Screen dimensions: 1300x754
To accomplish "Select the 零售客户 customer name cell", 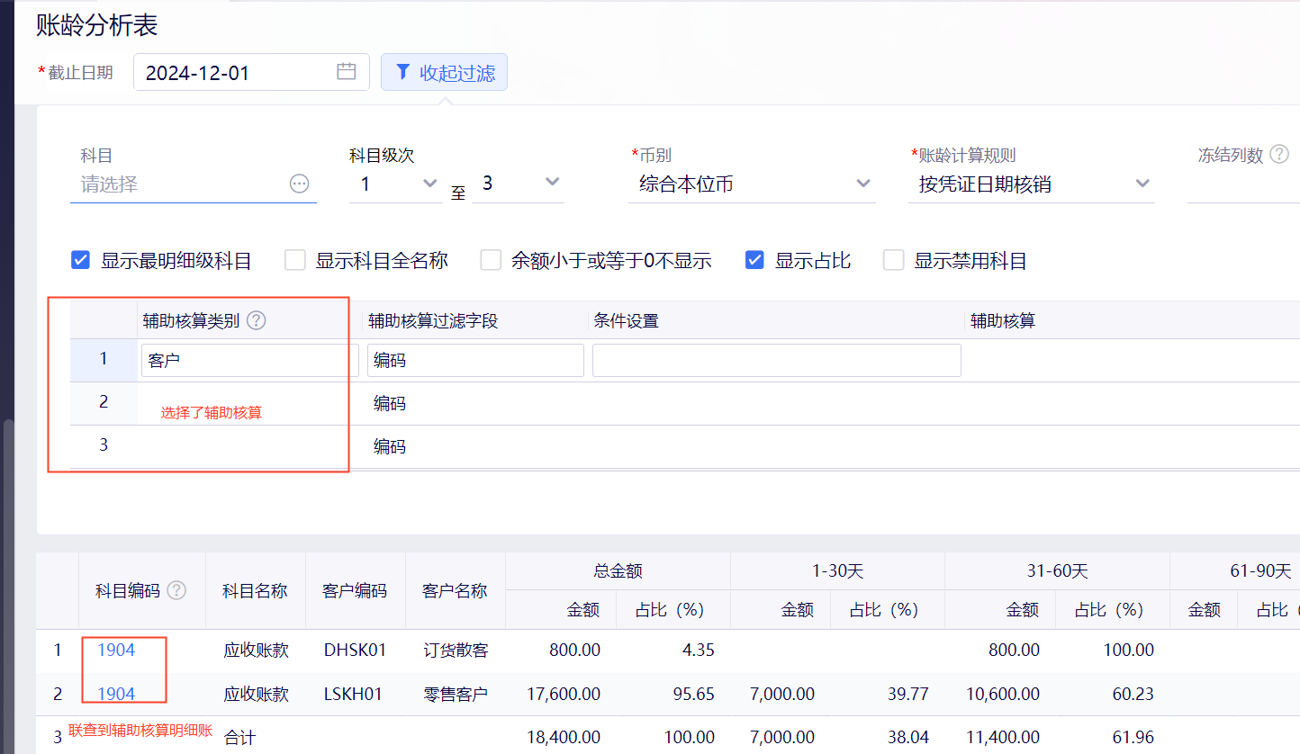I will coord(455,693).
